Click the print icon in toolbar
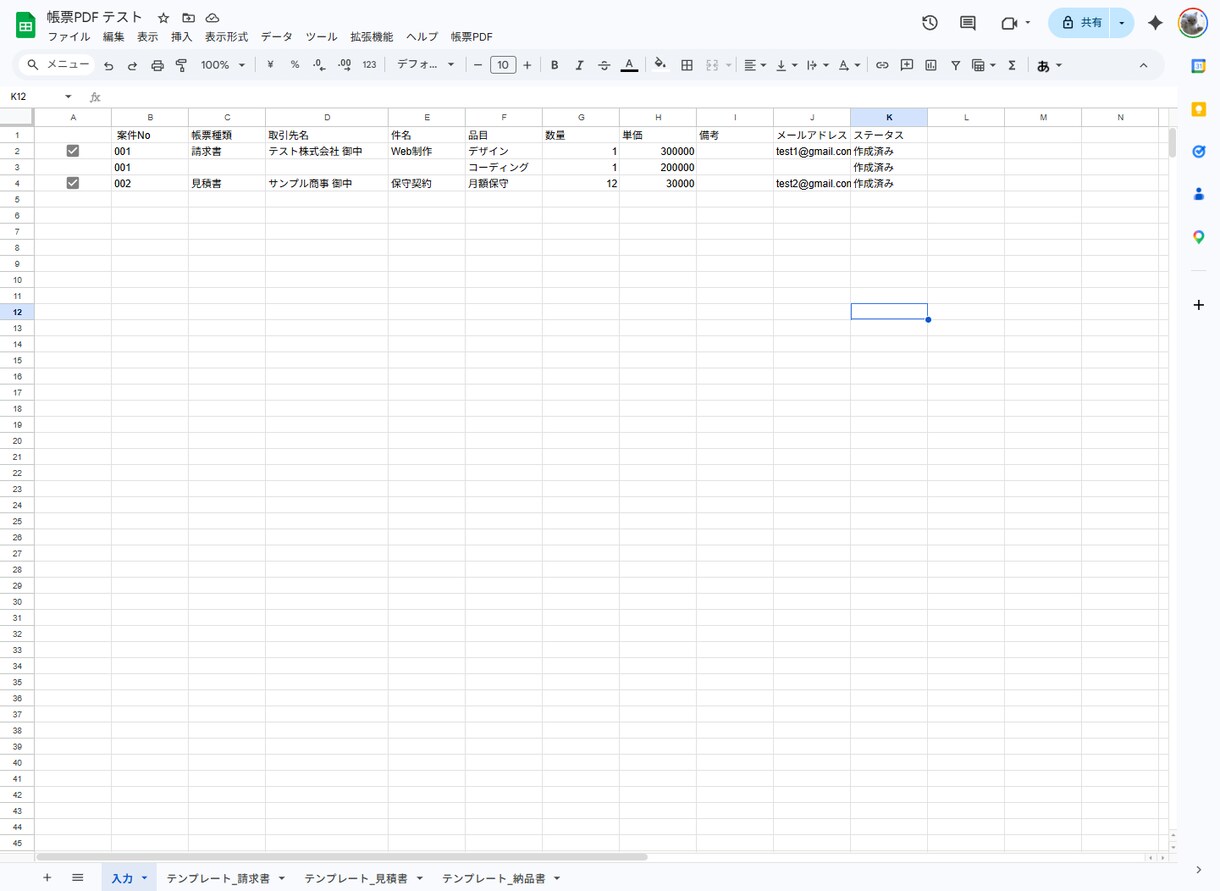This screenshot has width=1220, height=891. (157, 65)
